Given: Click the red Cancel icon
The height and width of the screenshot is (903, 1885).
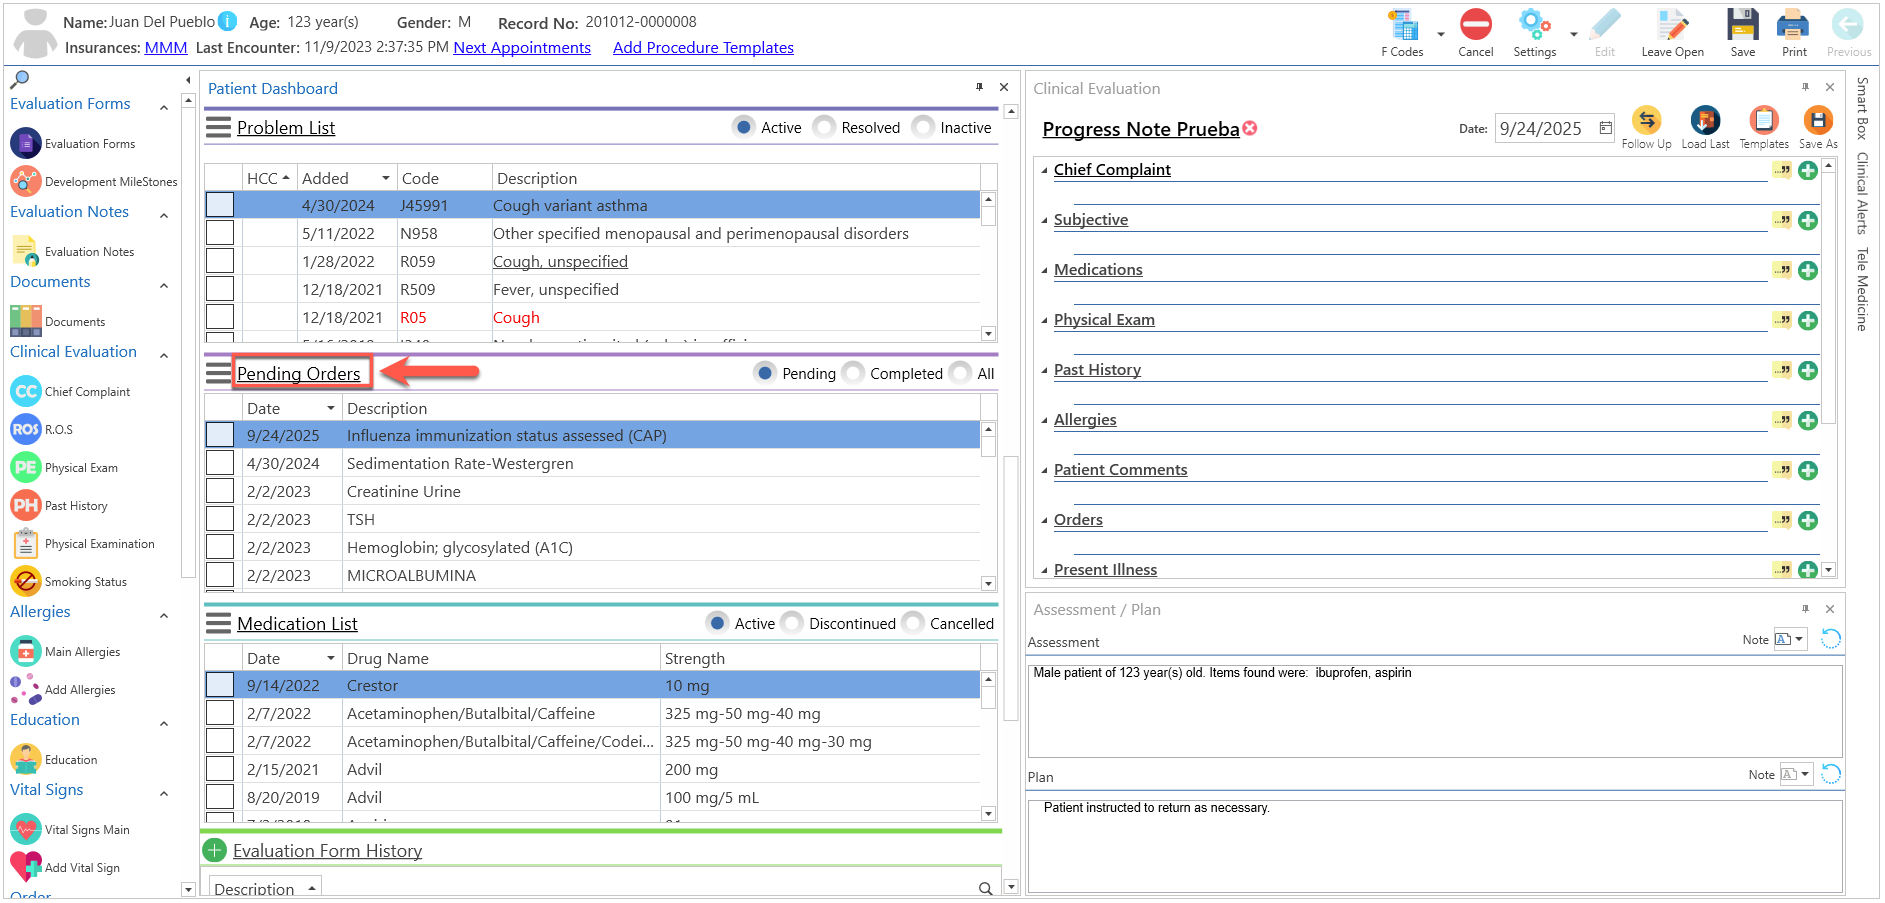Looking at the screenshot, I should (1475, 24).
